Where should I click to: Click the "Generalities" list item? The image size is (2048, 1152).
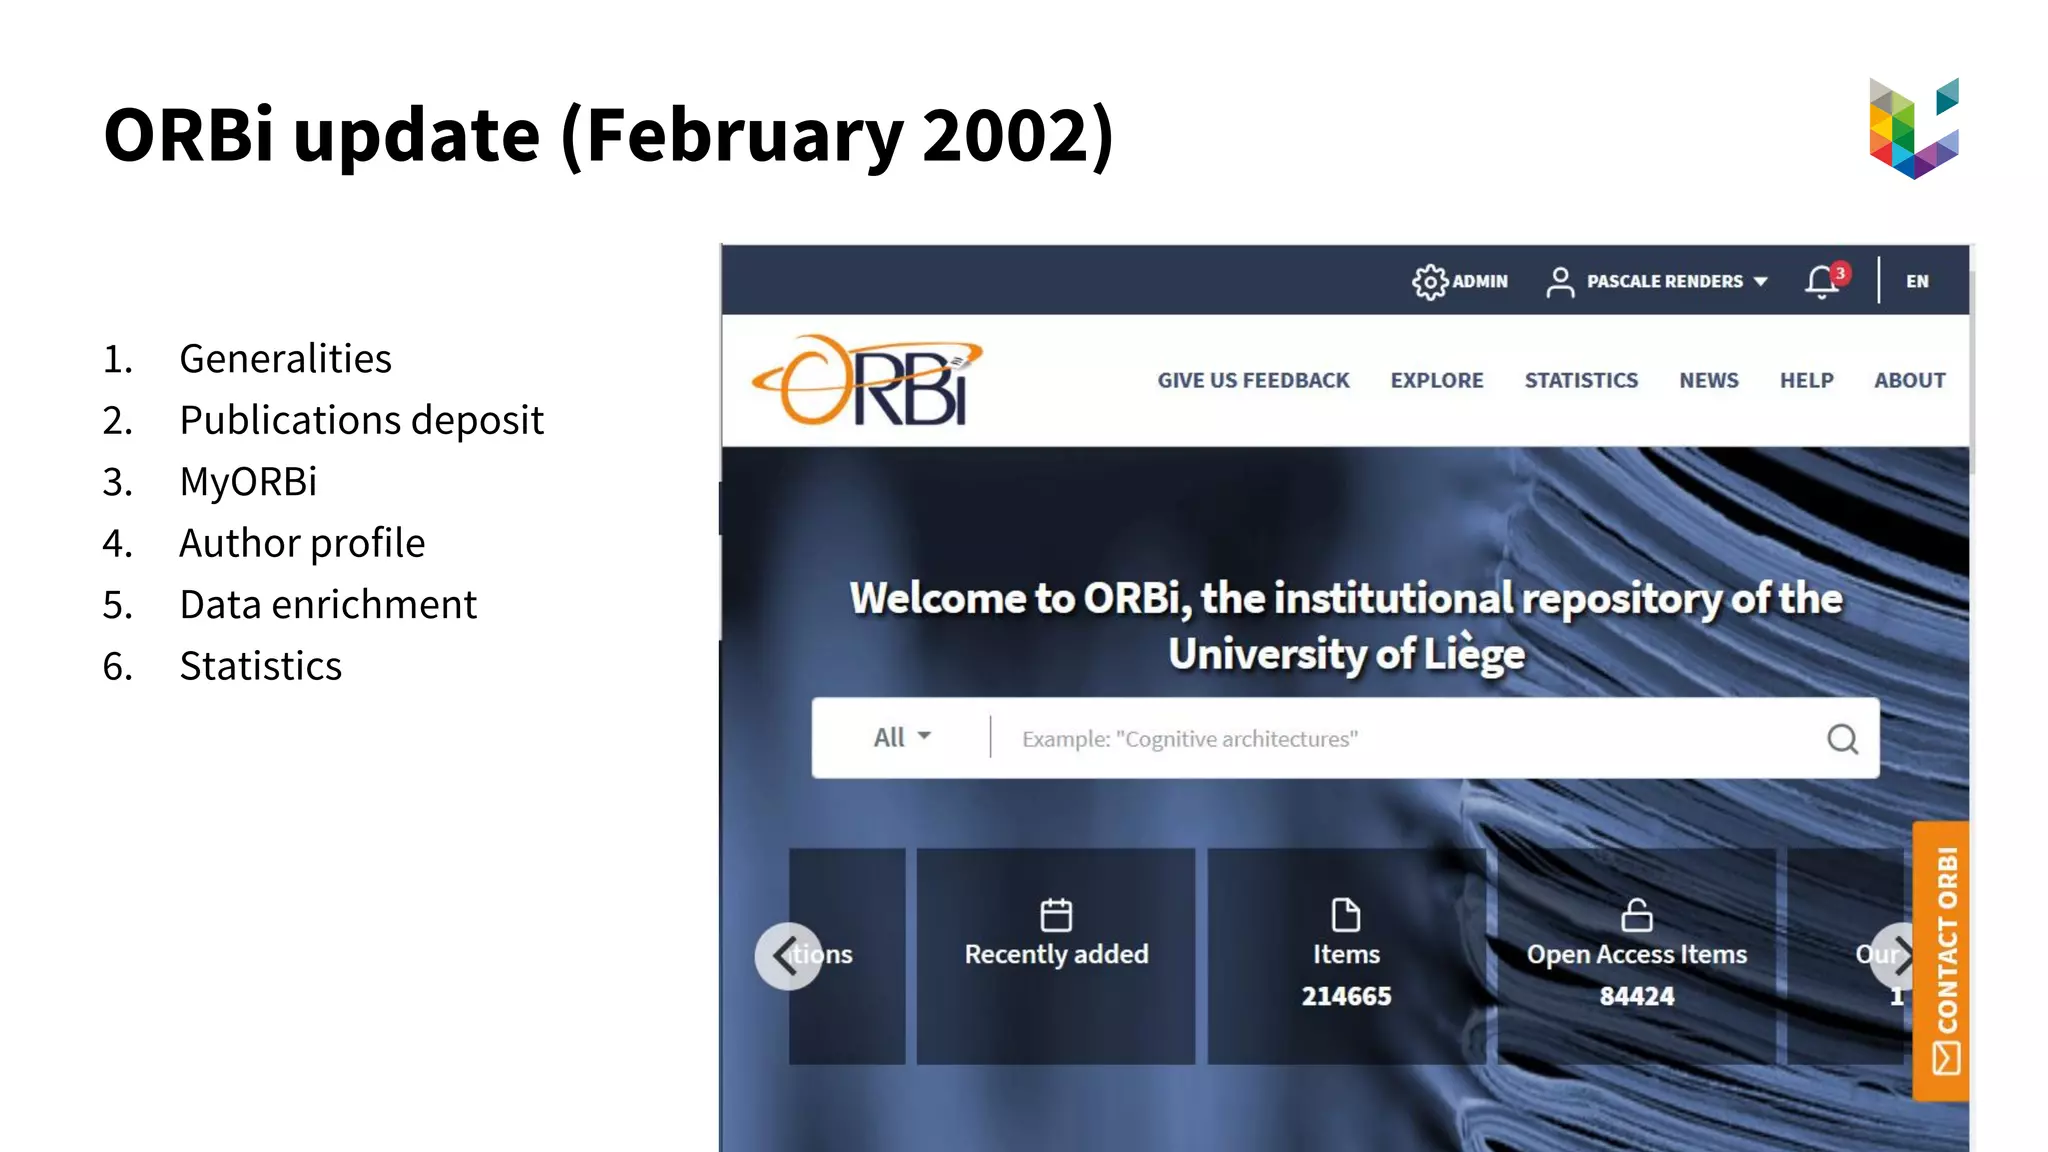(285, 359)
